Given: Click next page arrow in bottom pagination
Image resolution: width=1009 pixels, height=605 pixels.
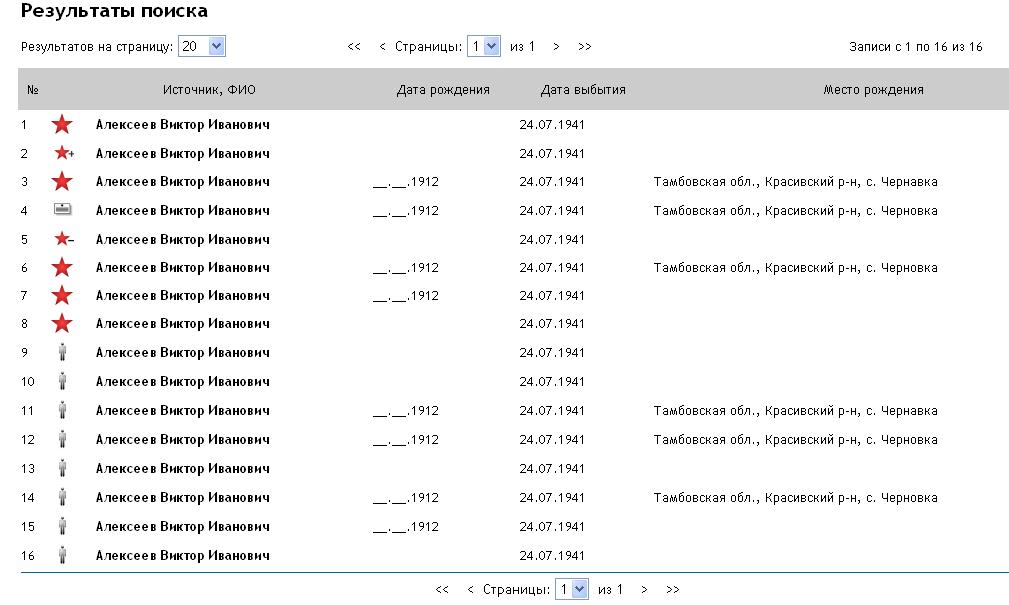Looking at the screenshot, I should point(645,590).
